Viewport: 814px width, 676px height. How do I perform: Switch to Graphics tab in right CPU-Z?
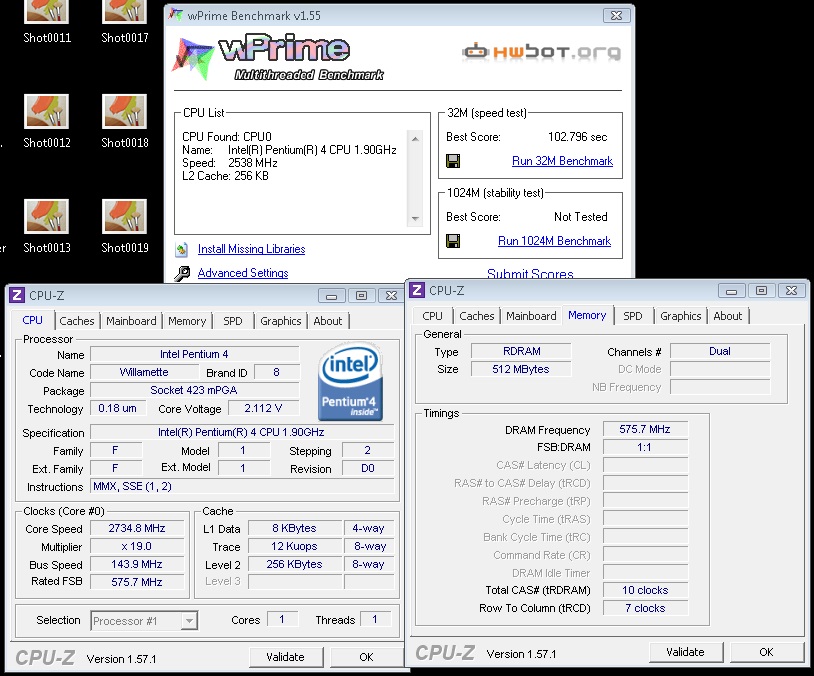681,316
